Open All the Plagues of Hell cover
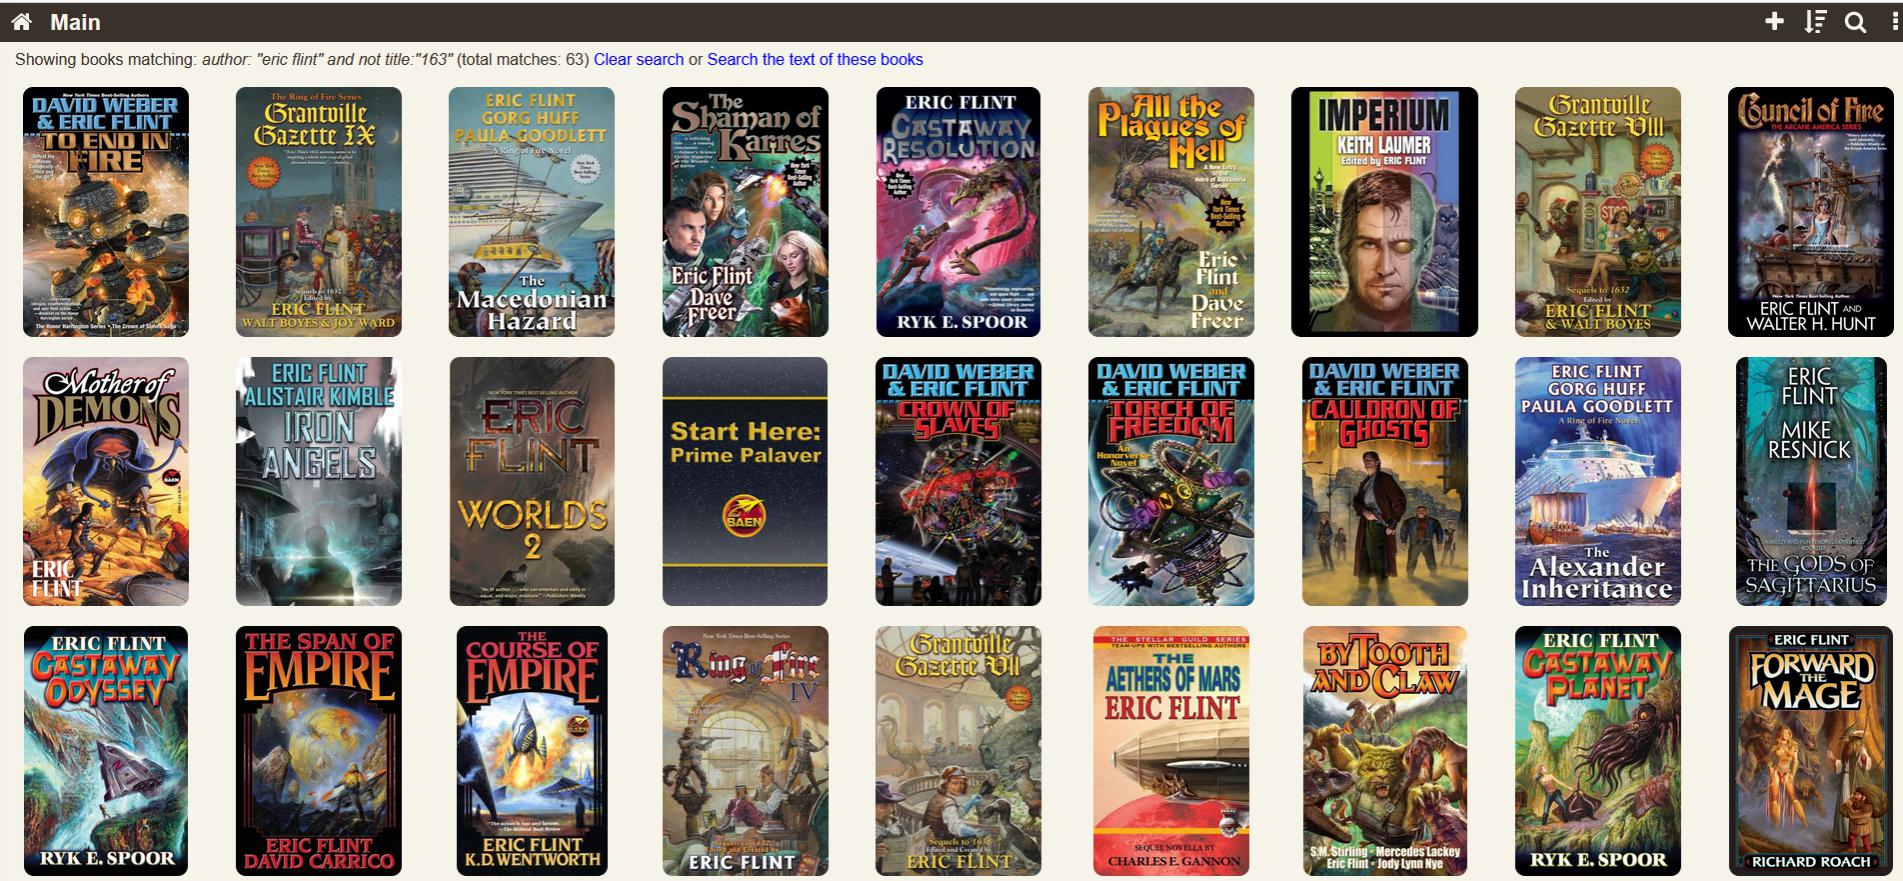Viewport: 1903px width, 881px height. click(x=1171, y=212)
